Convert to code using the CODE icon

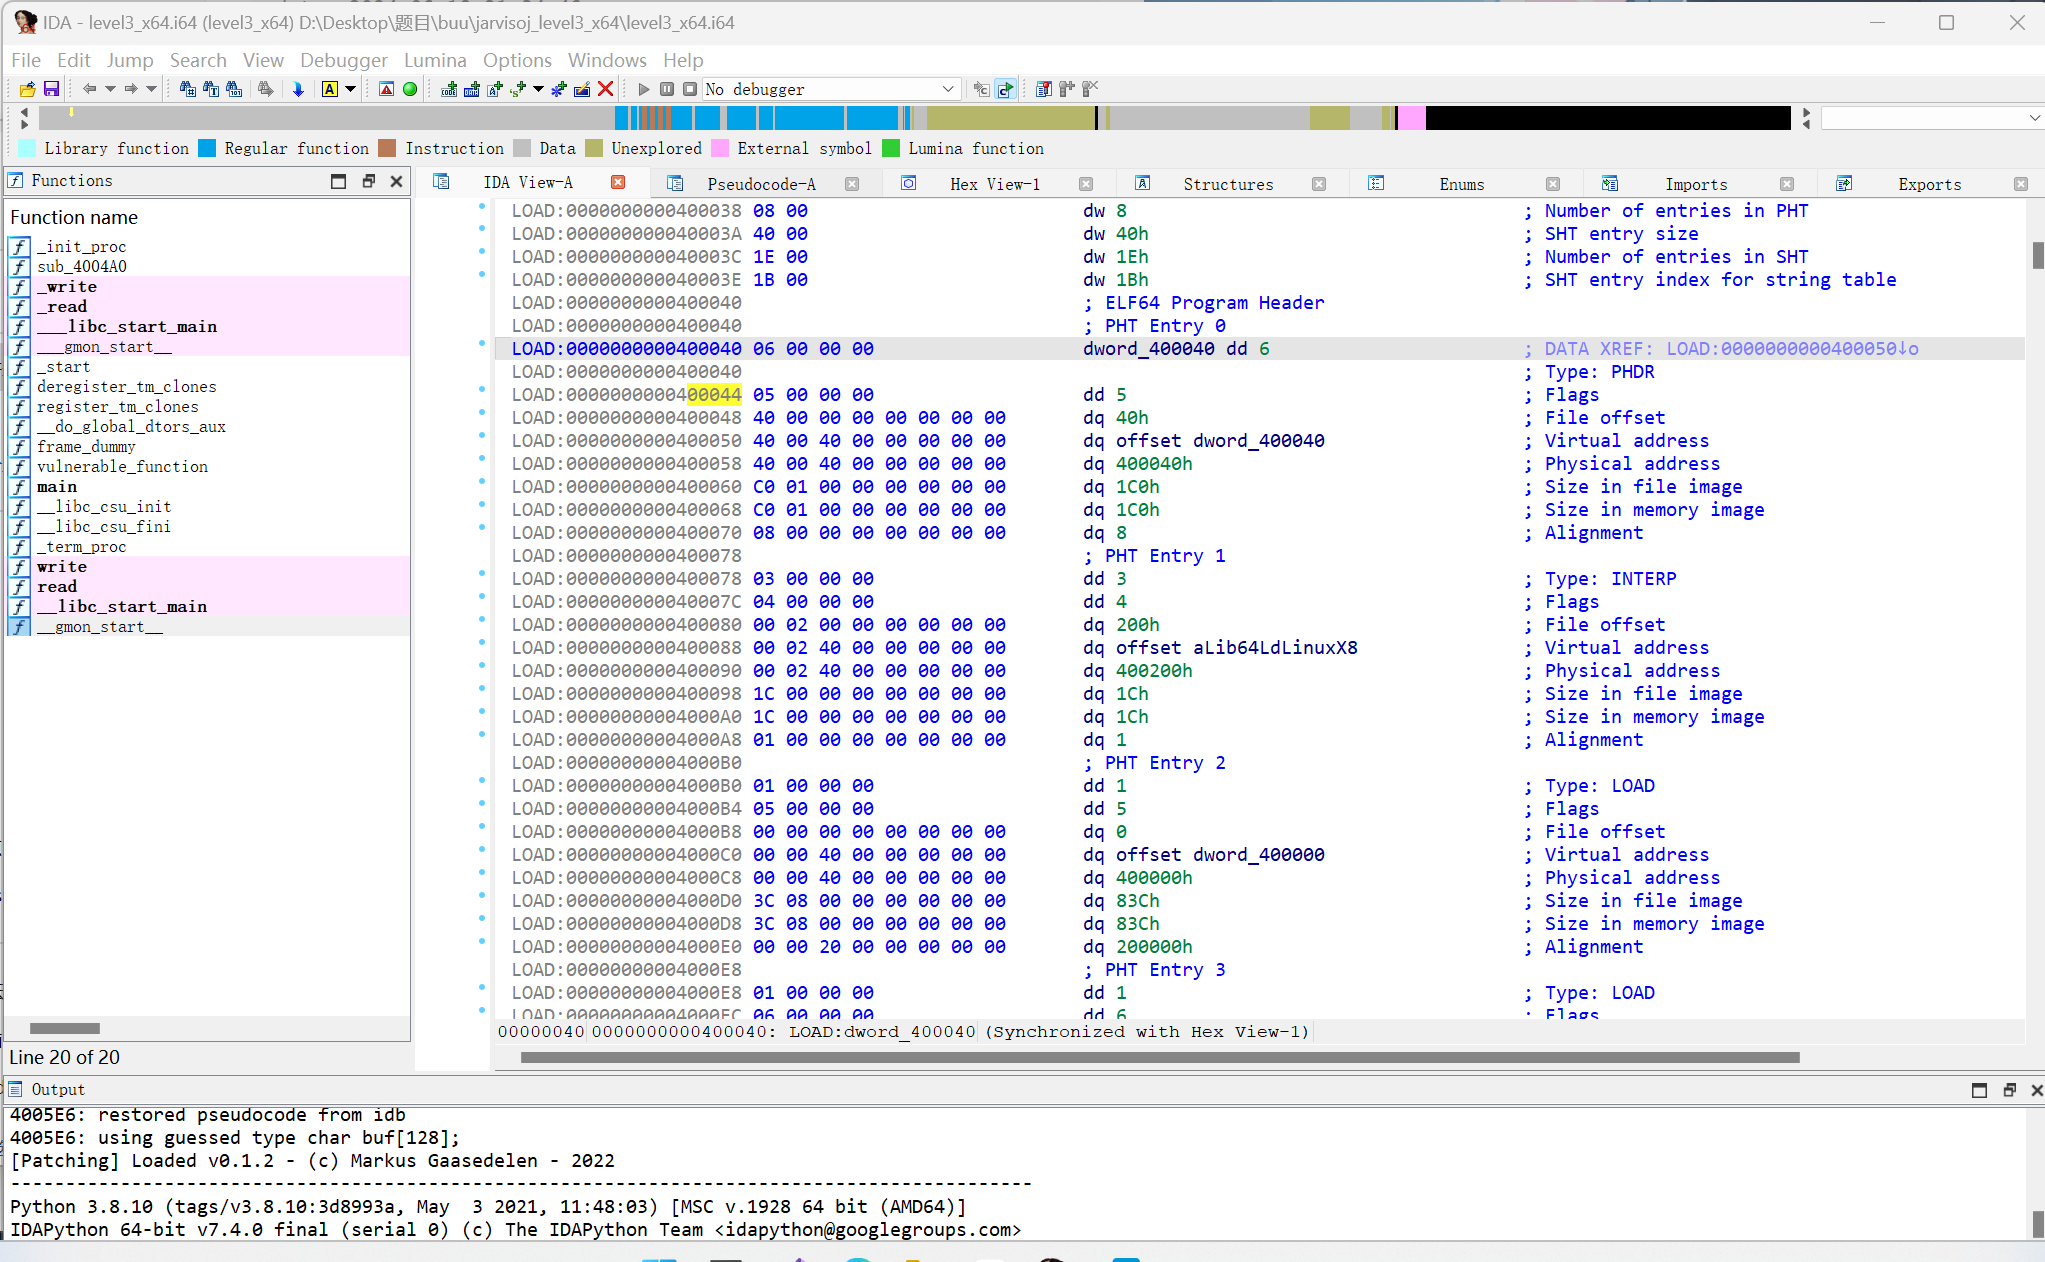point(449,89)
